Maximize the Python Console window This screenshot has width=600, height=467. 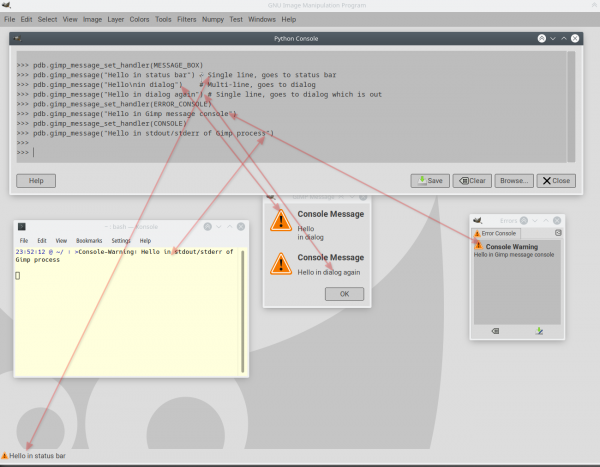564,38
